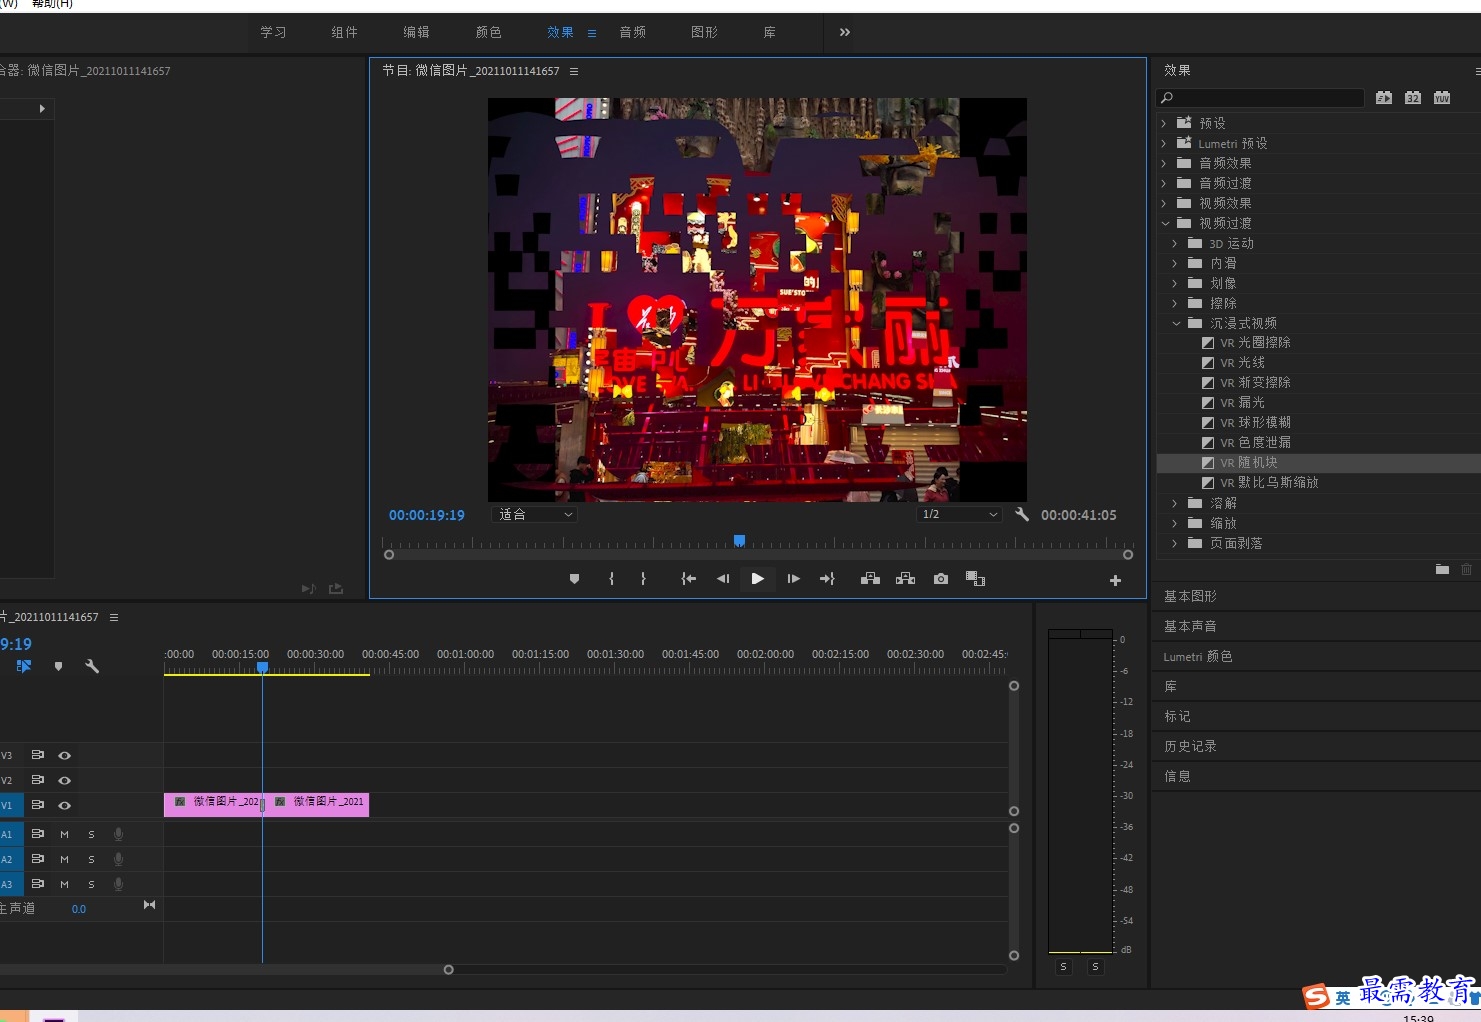
Task: Switch to the 学习 workspace
Action: (x=273, y=32)
